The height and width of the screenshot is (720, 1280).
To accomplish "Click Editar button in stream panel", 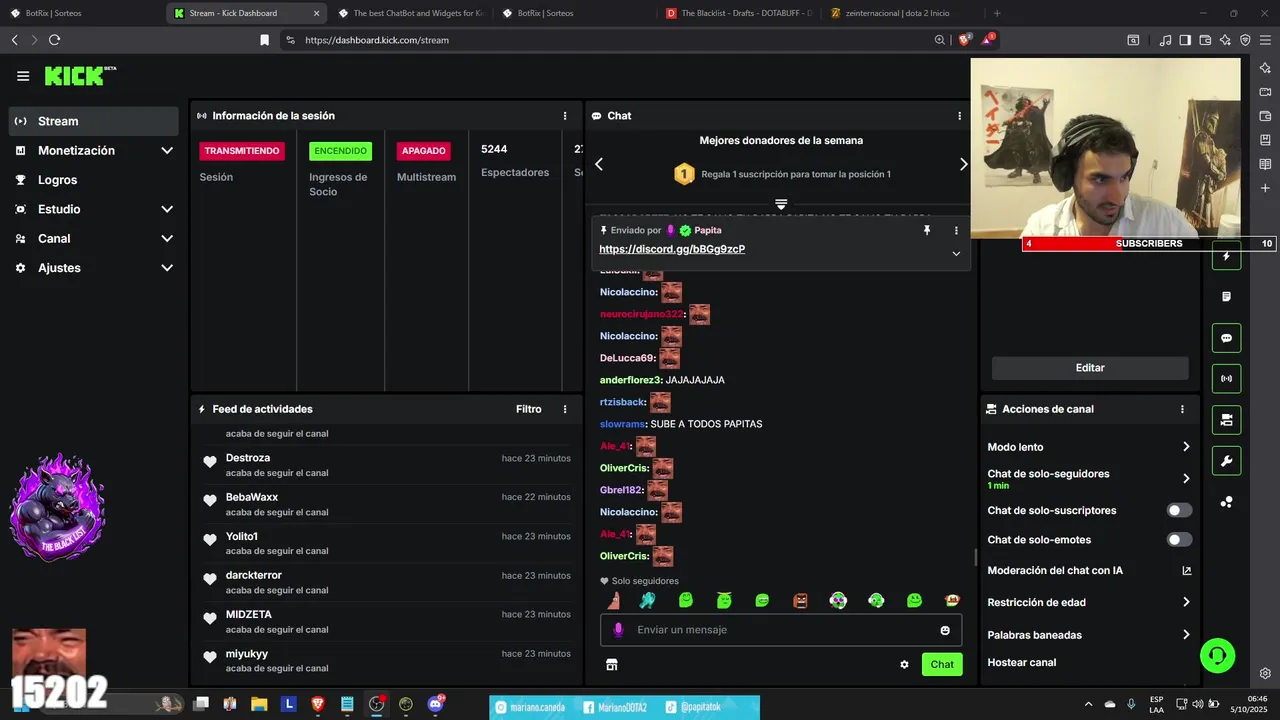I will coord(1090,368).
